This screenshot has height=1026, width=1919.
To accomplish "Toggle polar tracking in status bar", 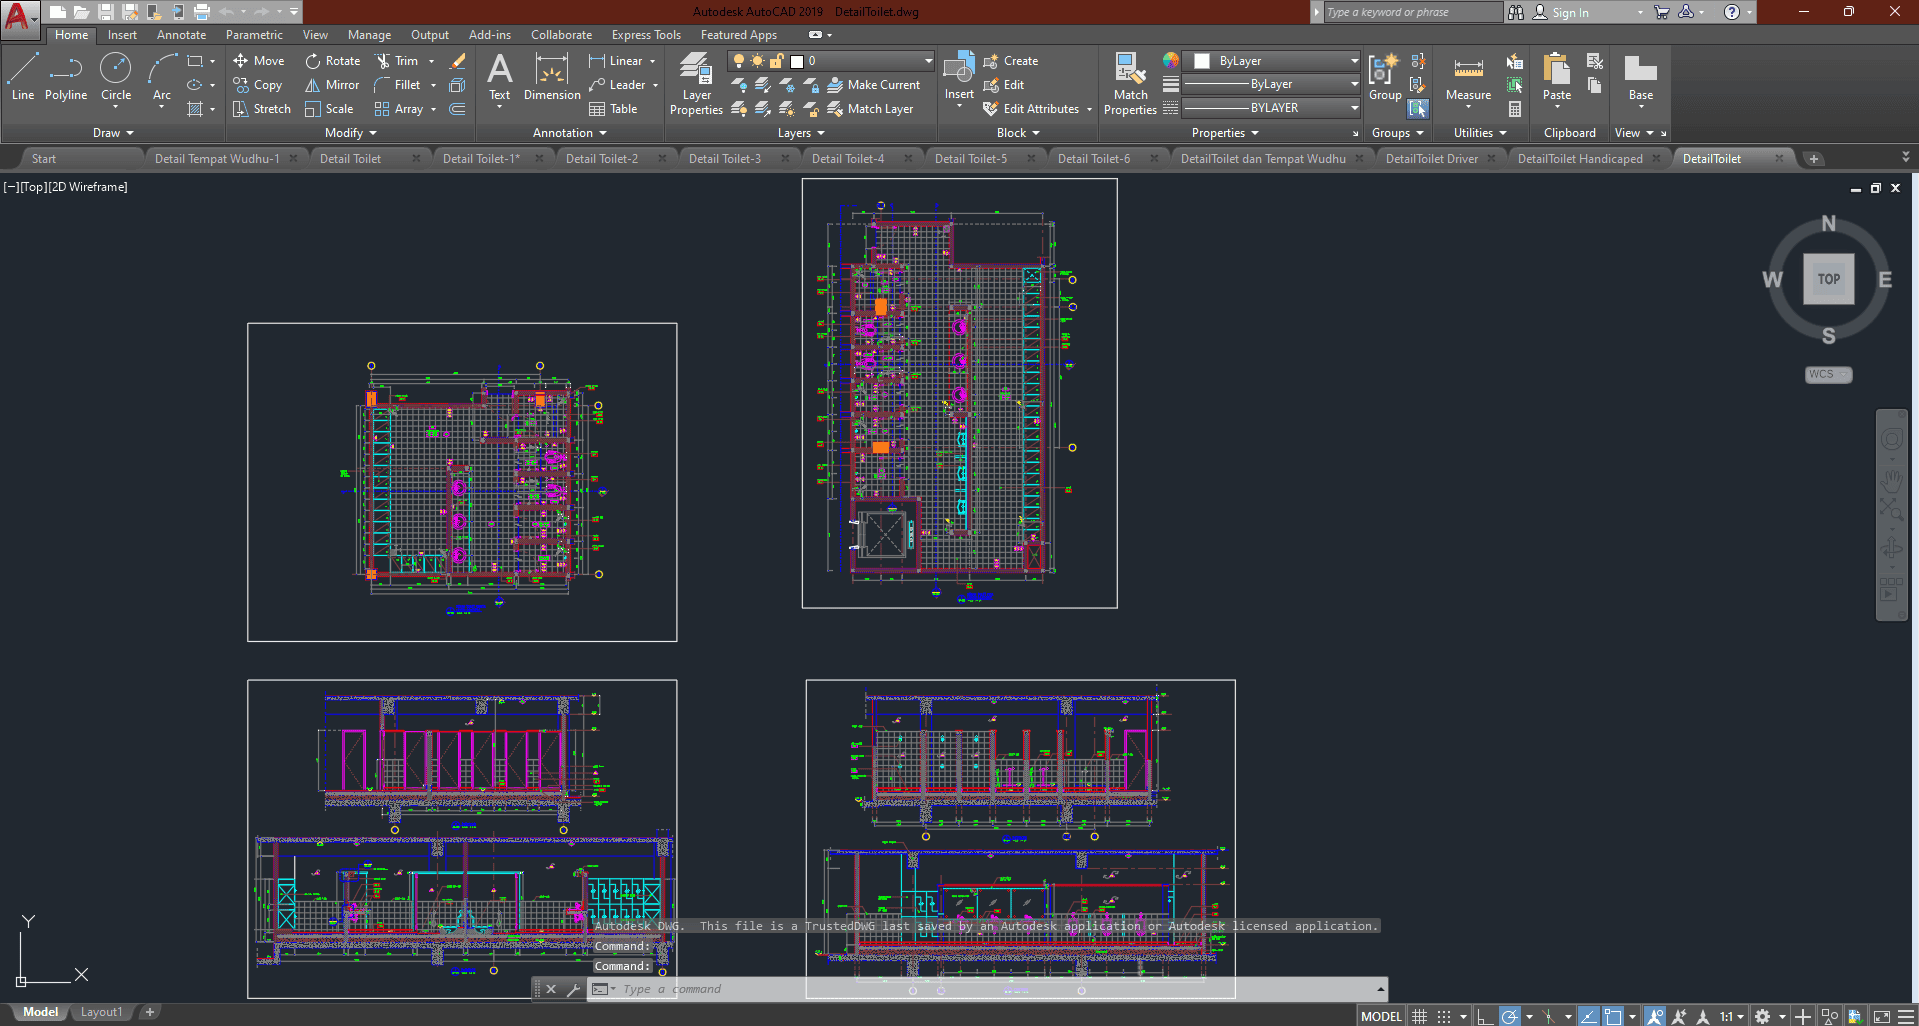I will coord(1510,1016).
